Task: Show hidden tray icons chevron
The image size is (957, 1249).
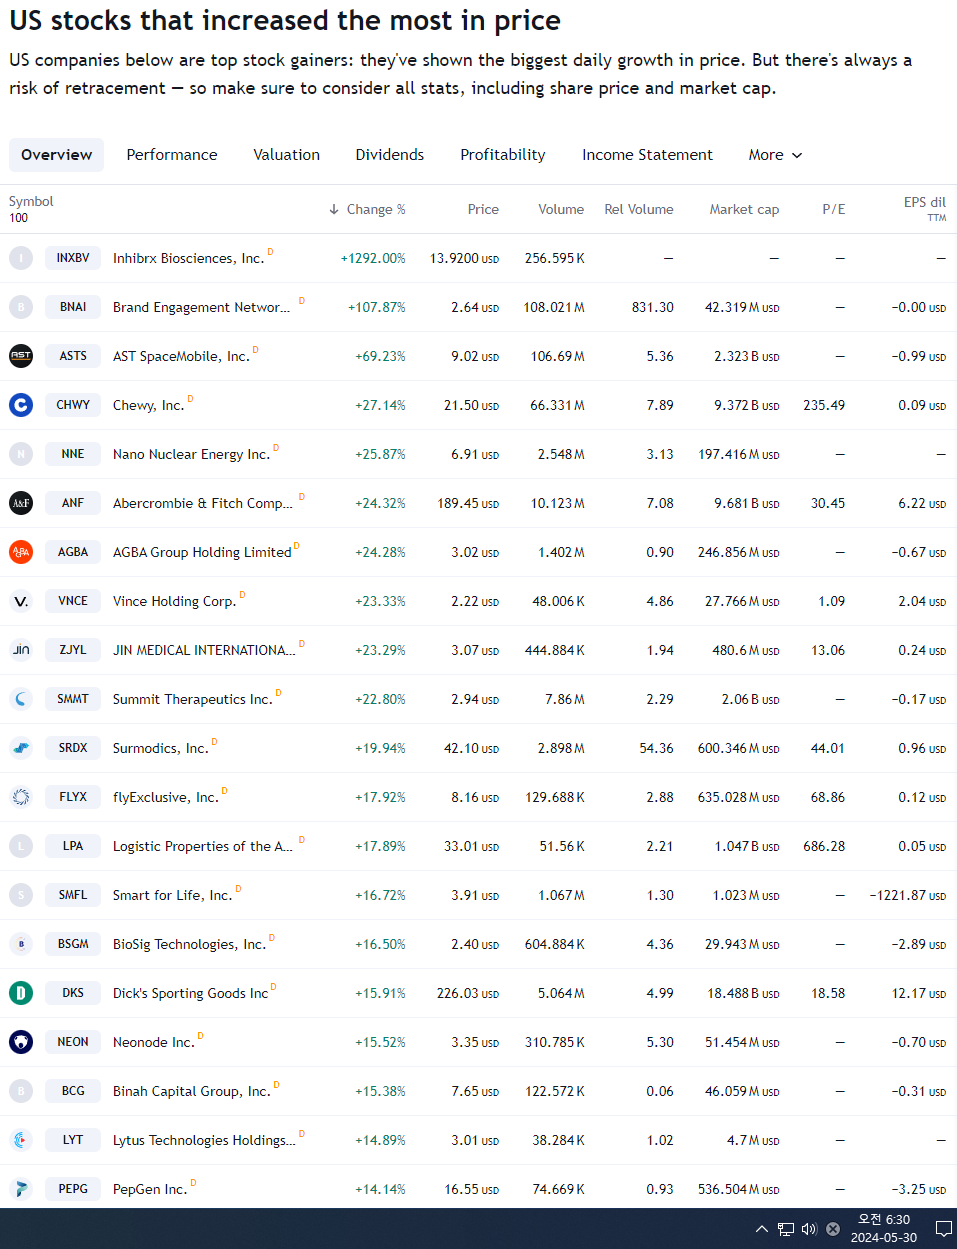Action: (762, 1229)
